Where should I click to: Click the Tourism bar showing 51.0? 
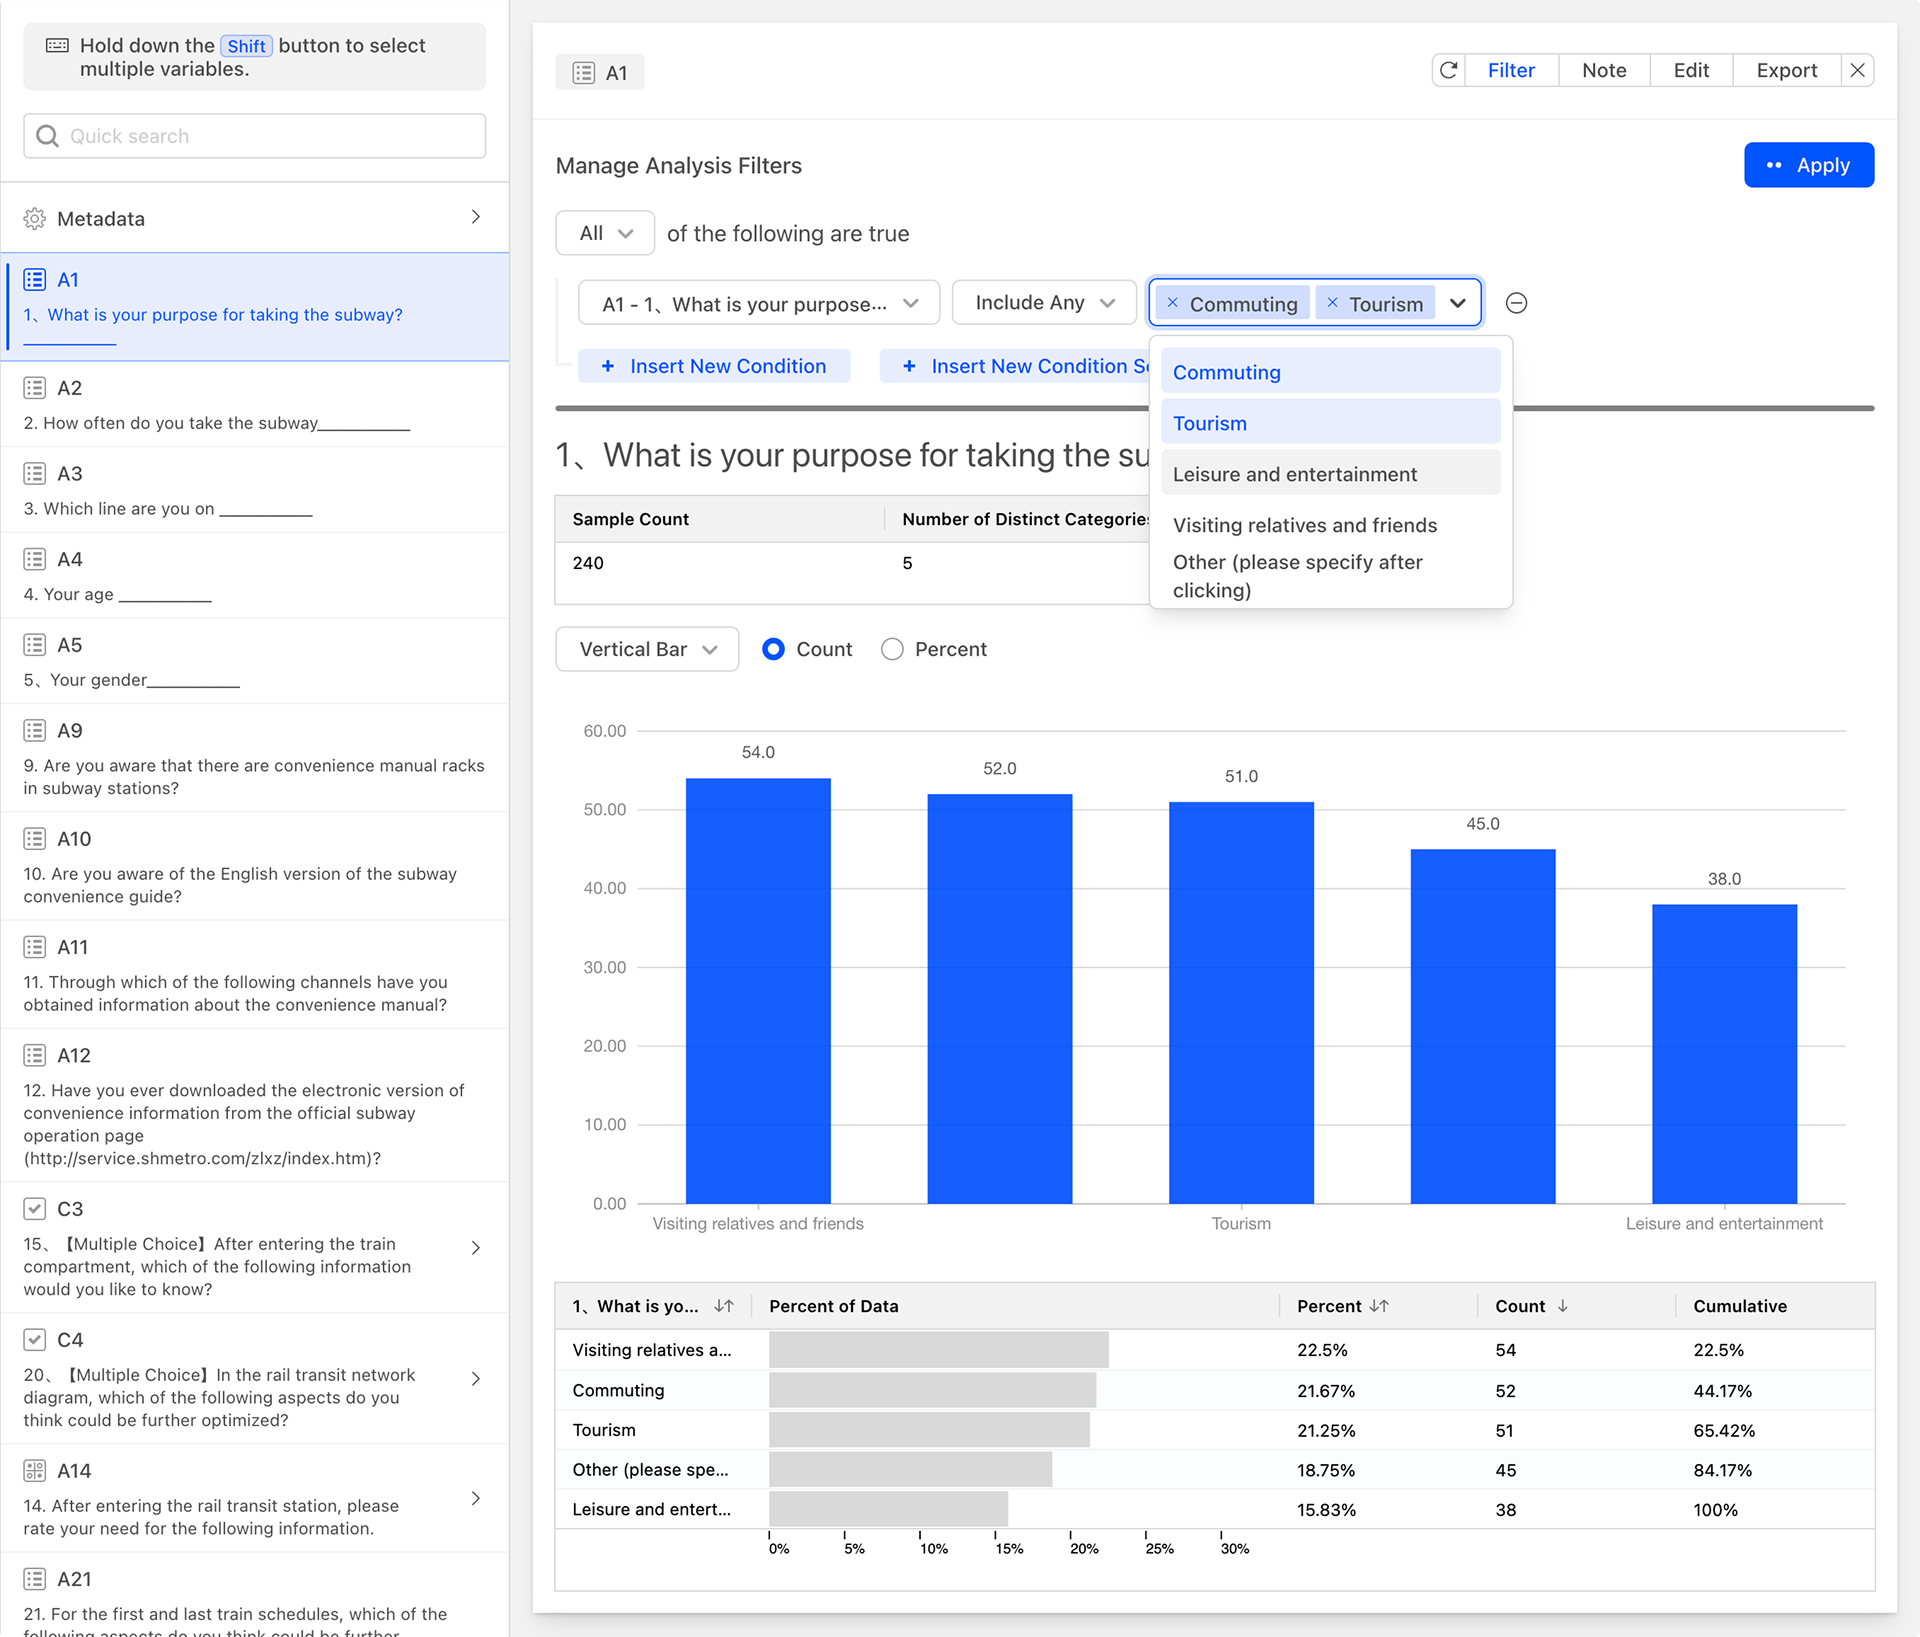[x=1241, y=1002]
